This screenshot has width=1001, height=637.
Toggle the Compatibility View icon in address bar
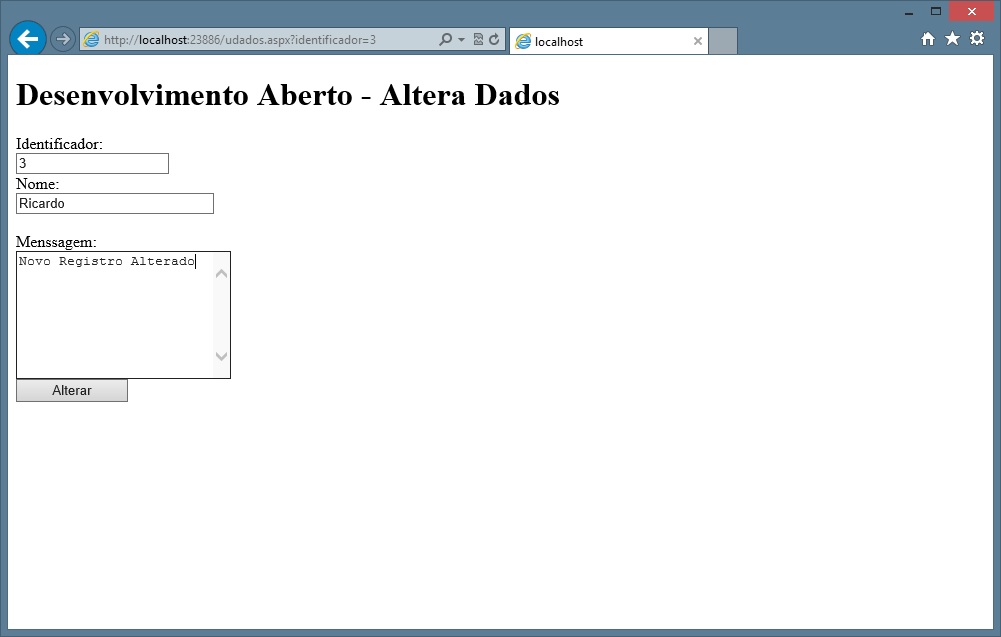coord(478,40)
